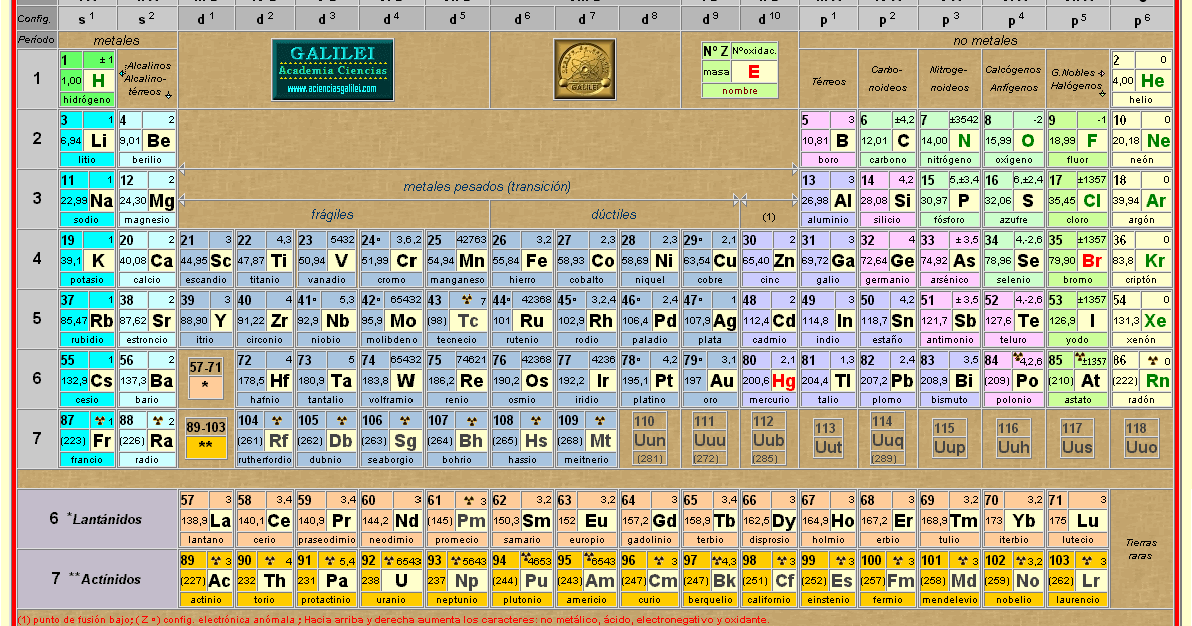Select the oro (Au) element cell
The width and height of the screenshot is (1192, 626).
pos(709,380)
